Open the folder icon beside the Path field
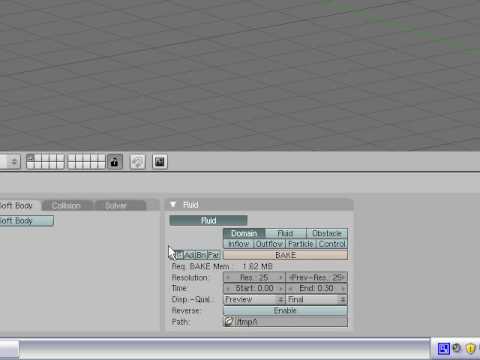Image resolution: width=480 pixels, height=360 pixels. pos(229,322)
